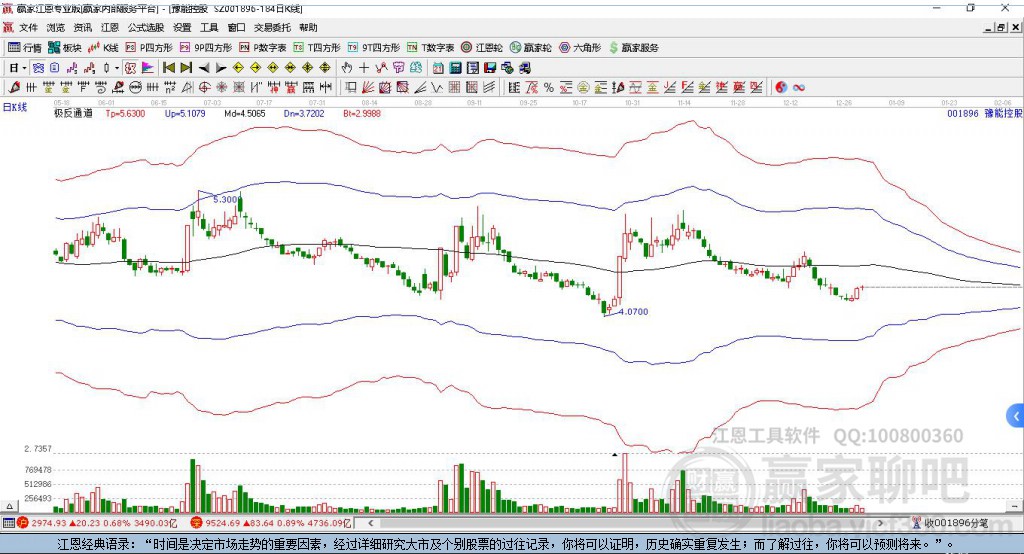Click the Md=4.5065 indicator value
1024x554 pixels.
click(245, 114)
